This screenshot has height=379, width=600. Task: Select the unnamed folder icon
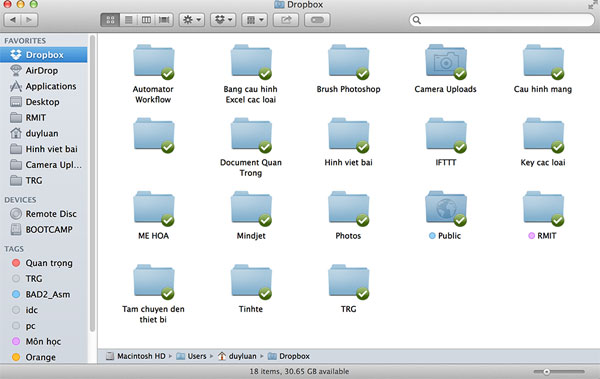coord(153,135)
